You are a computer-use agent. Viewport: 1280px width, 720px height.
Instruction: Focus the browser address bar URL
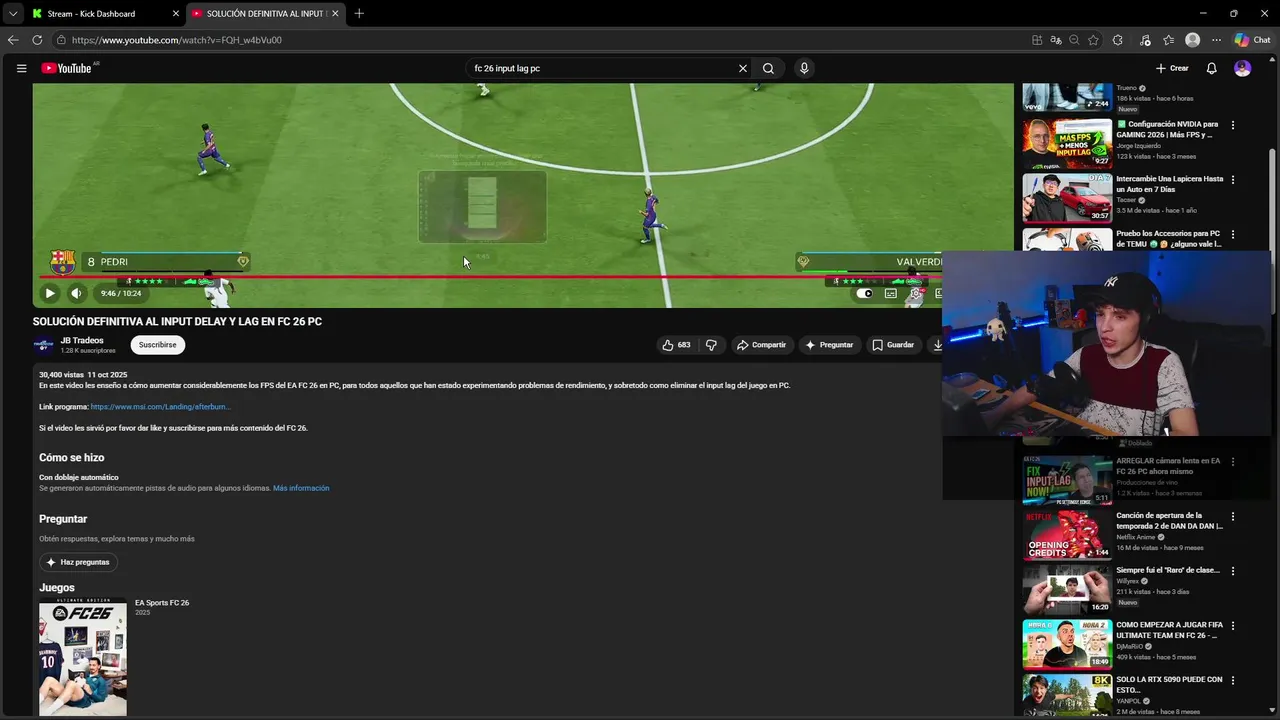(x=177, y=40)
